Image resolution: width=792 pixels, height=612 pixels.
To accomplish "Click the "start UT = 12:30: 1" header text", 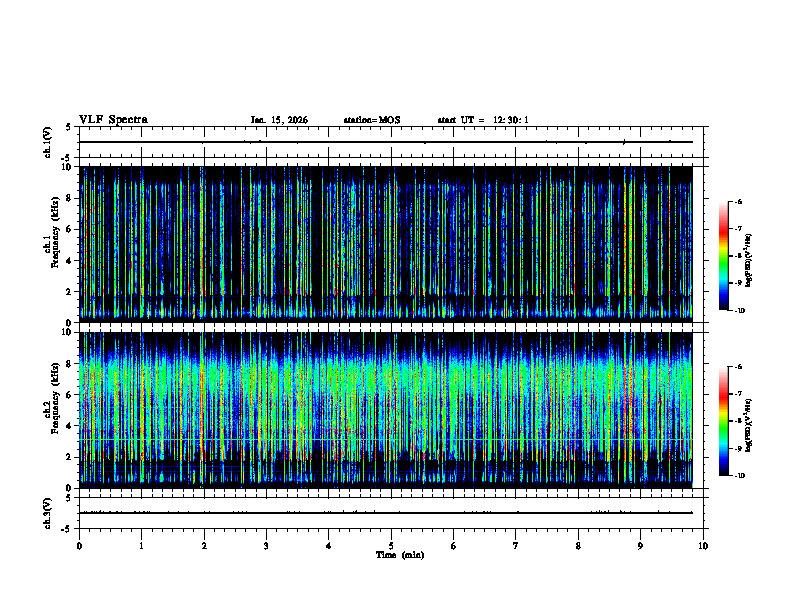I will tap(483, 120).
